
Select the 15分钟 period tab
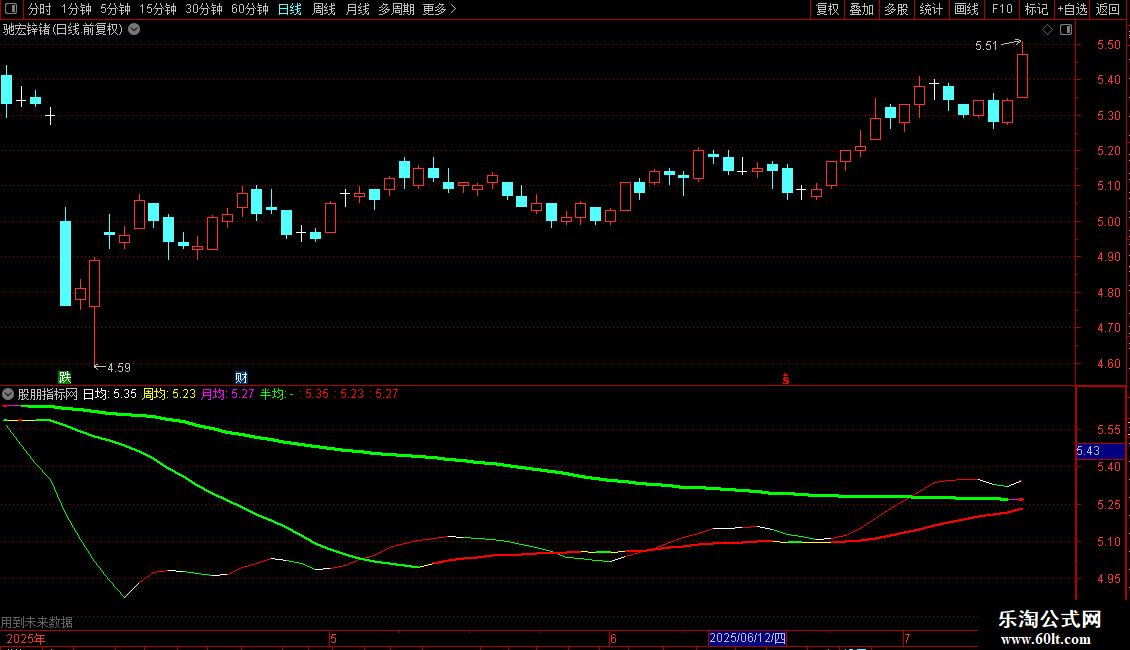point(158,9)
